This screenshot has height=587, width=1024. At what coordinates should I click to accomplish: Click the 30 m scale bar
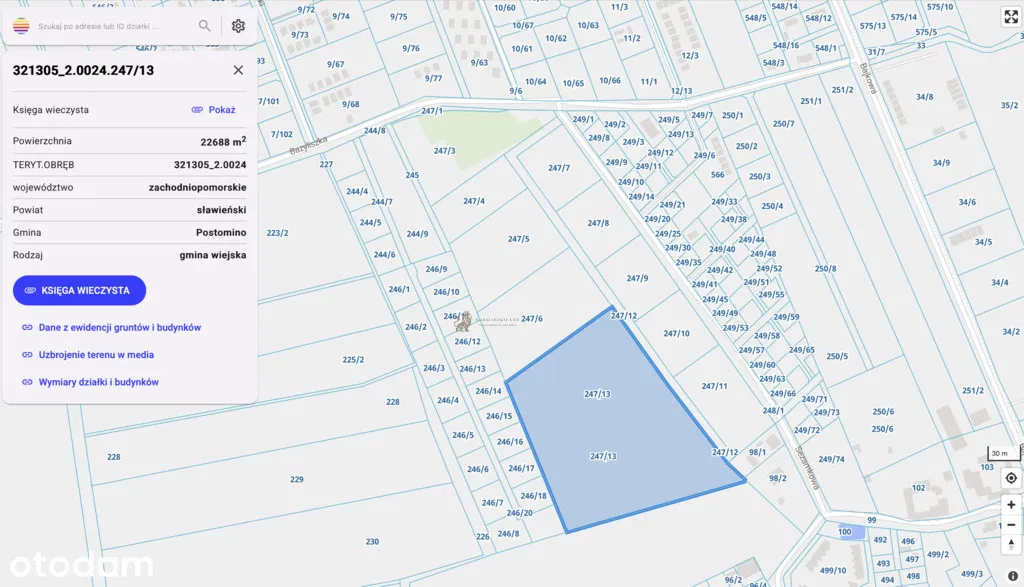point(1002,454)
